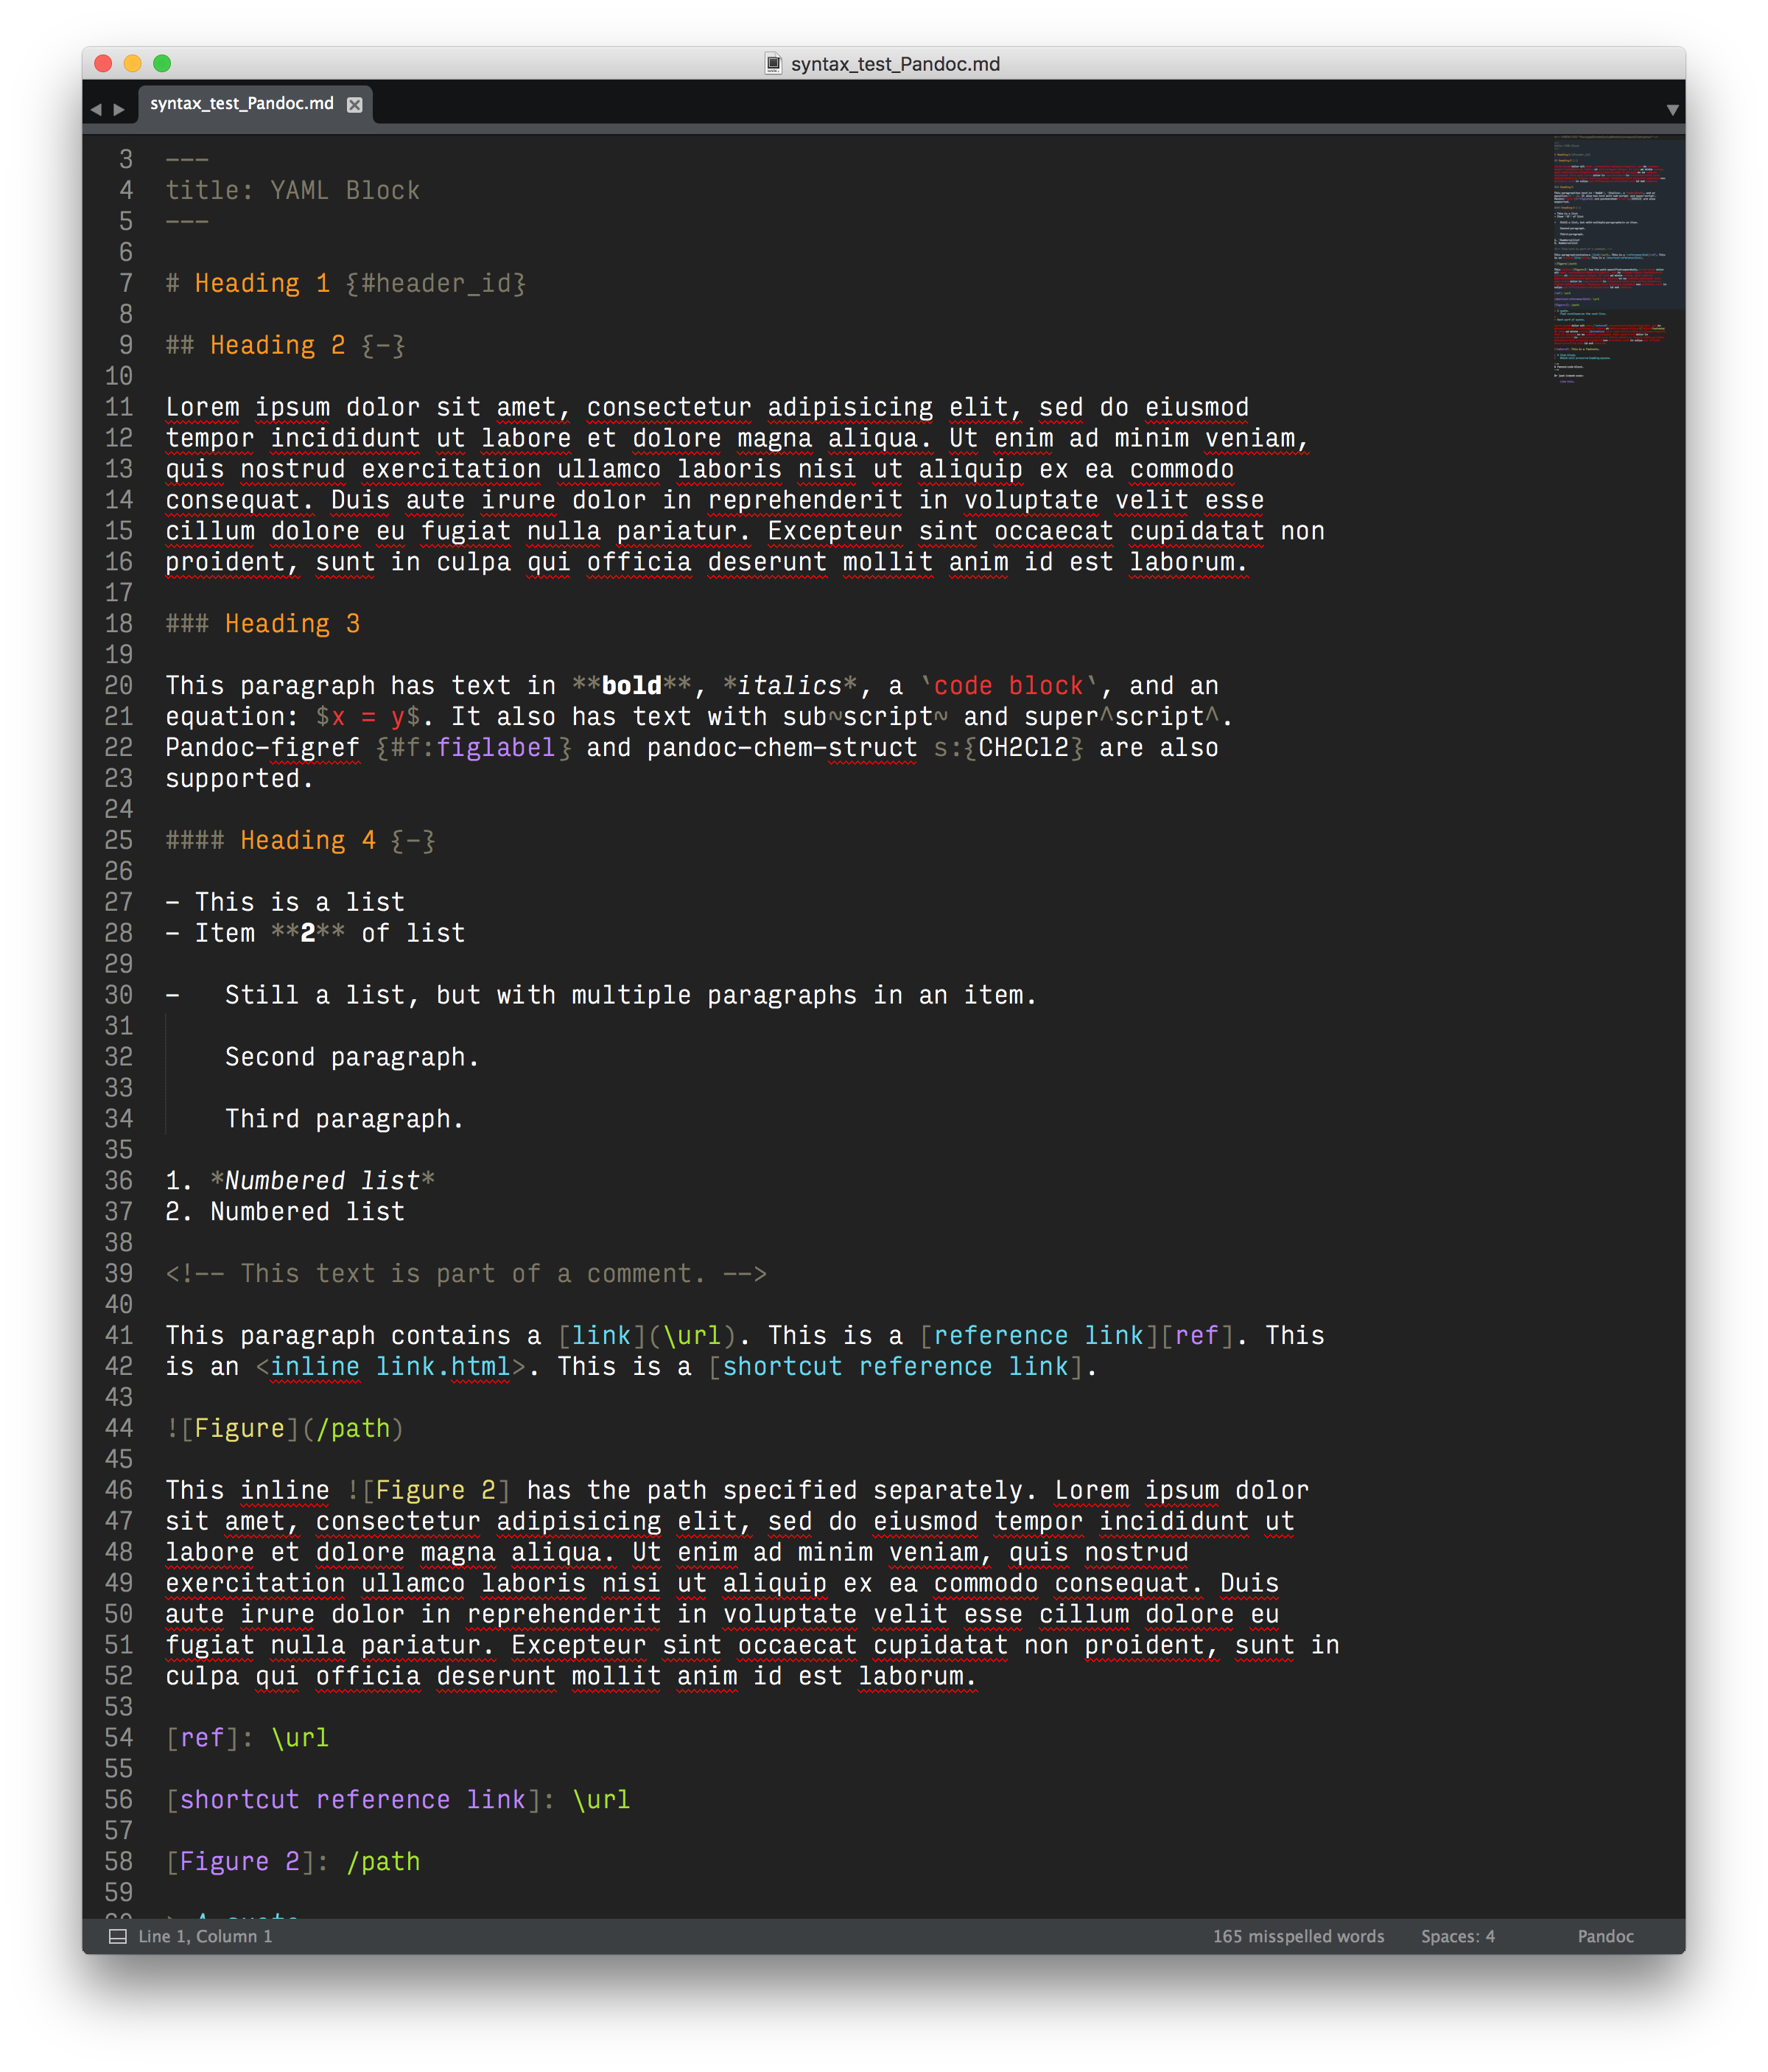Viewport: 1768px width, 2072px height.
Task: Click the comment line text
Action: (x=465, y=1273)
